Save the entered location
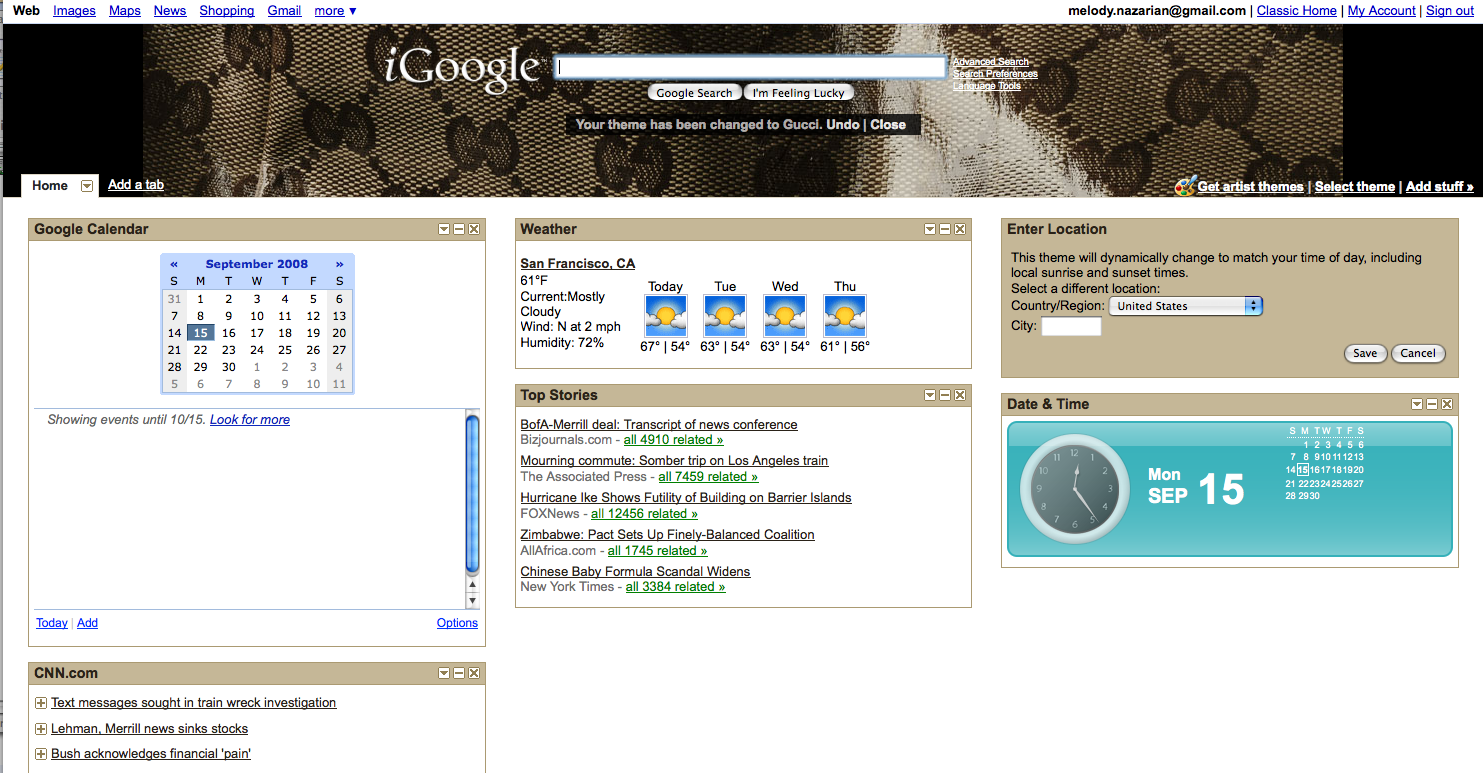1483x773 pixels. [1365, 353]
